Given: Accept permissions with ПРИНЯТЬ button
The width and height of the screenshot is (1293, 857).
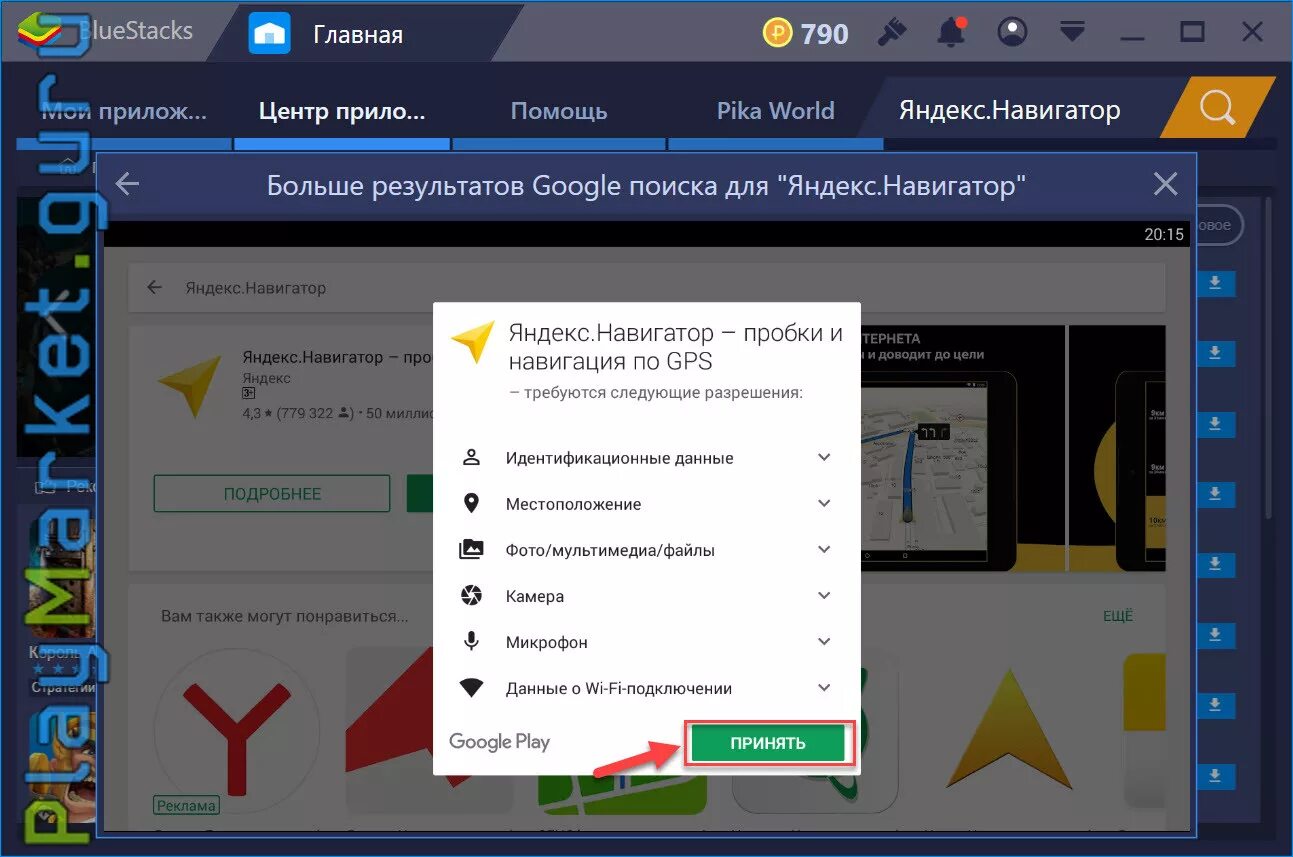Looking at the screenshot, I should pos(768,743).
